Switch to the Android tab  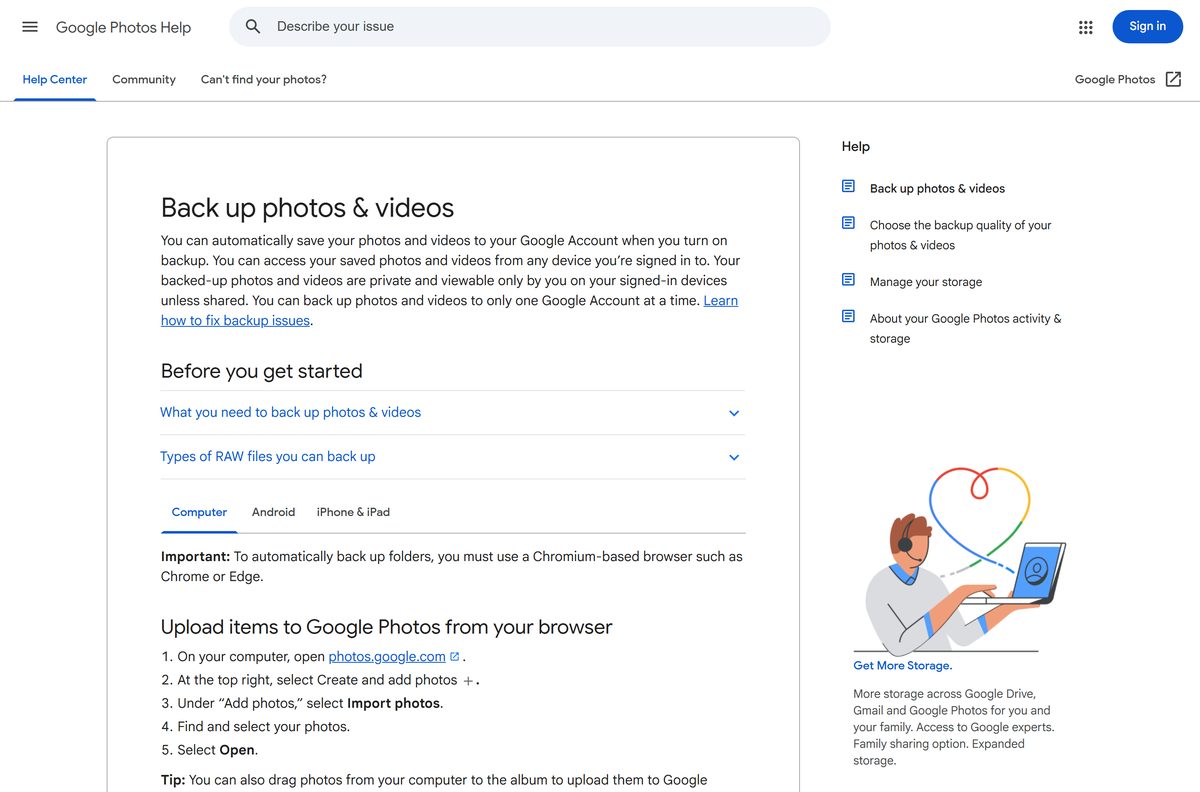(x=273, y=512)
